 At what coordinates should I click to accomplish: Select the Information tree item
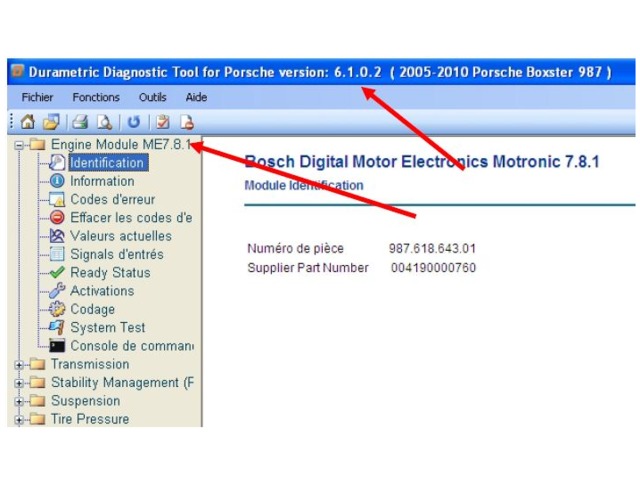pyautogui.click(x=102, y=181)
